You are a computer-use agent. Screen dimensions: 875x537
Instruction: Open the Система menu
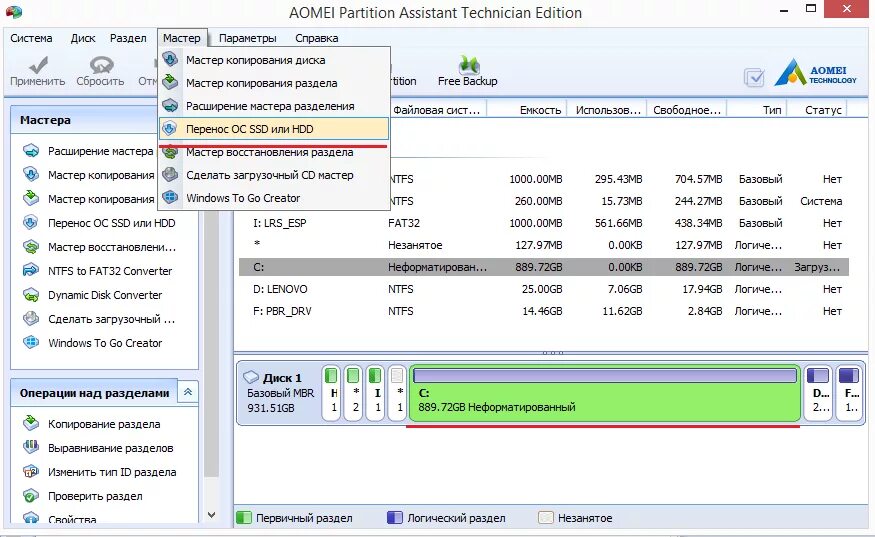click(x=31, y=38)
